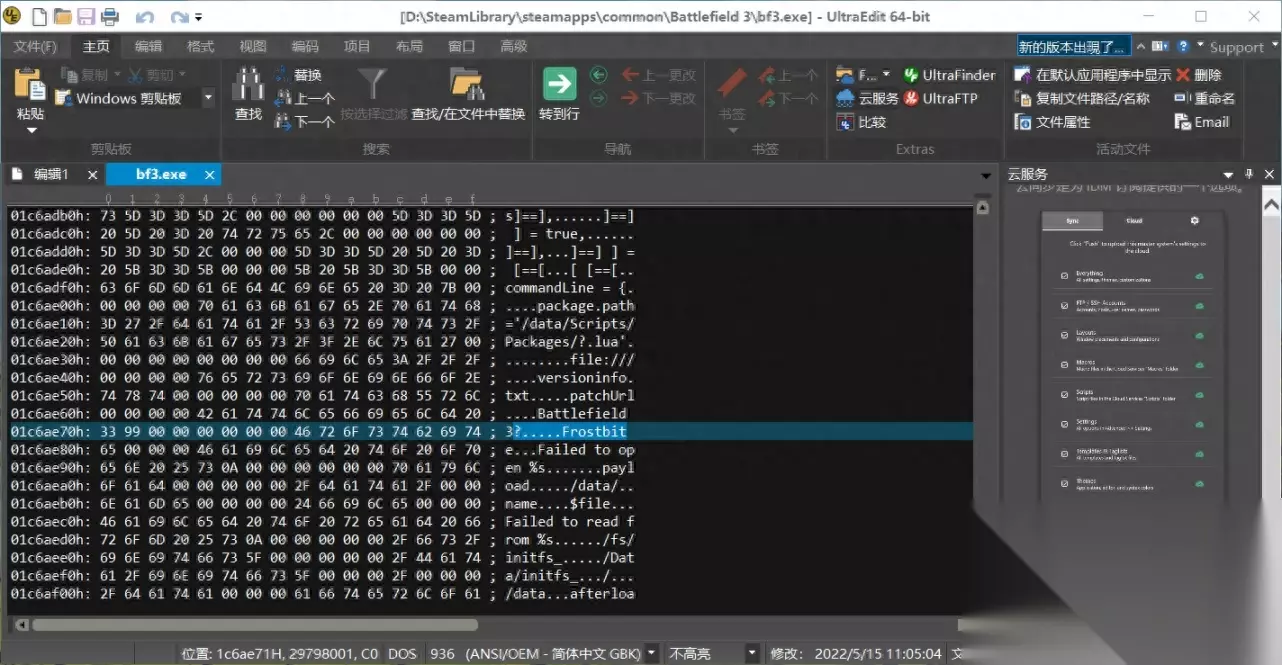This screenshot has width=1282, height=665.
Task: Click 在默认应用程序中显示 (Show in default app)
Action: coord(1092,75)
